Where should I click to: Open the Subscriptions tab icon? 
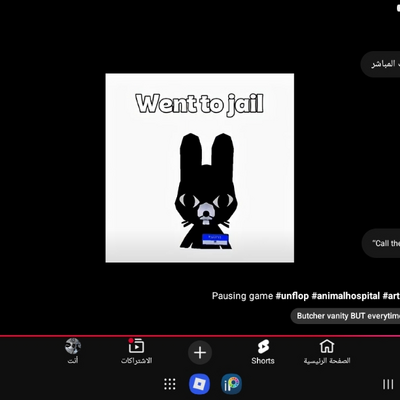[x=136, y=347]
